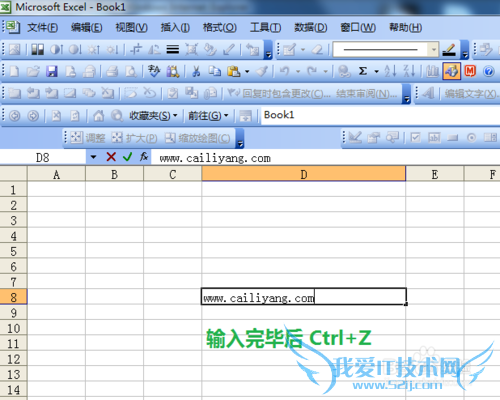
Task: Click the blue Help question mark icon
Action: pos(489,71)
